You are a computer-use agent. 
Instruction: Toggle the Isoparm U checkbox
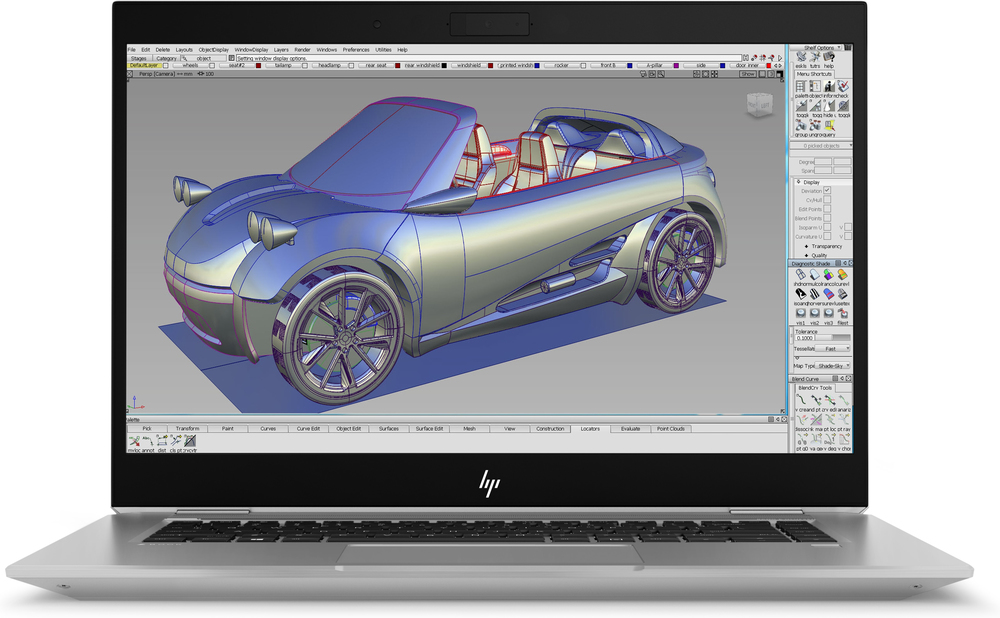827,227
